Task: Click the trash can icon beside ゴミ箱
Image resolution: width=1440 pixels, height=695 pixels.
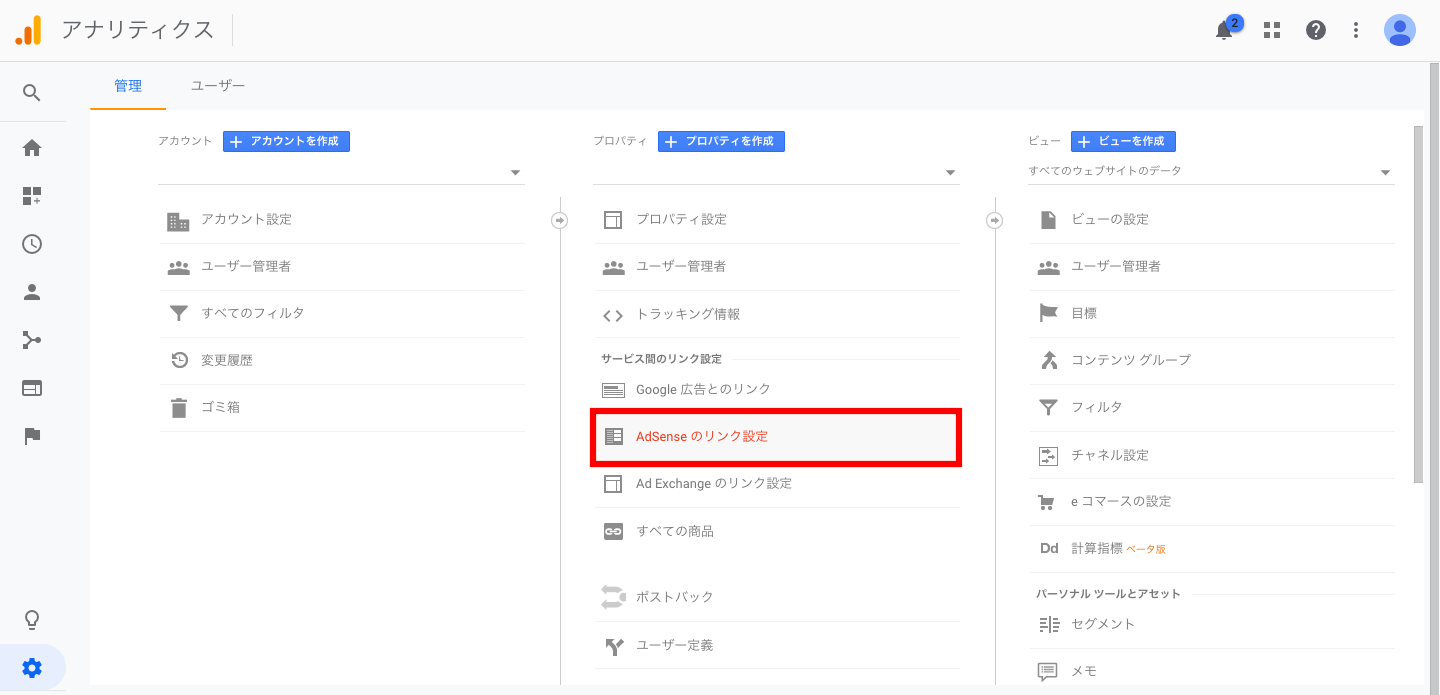Action: coord(178,407)
